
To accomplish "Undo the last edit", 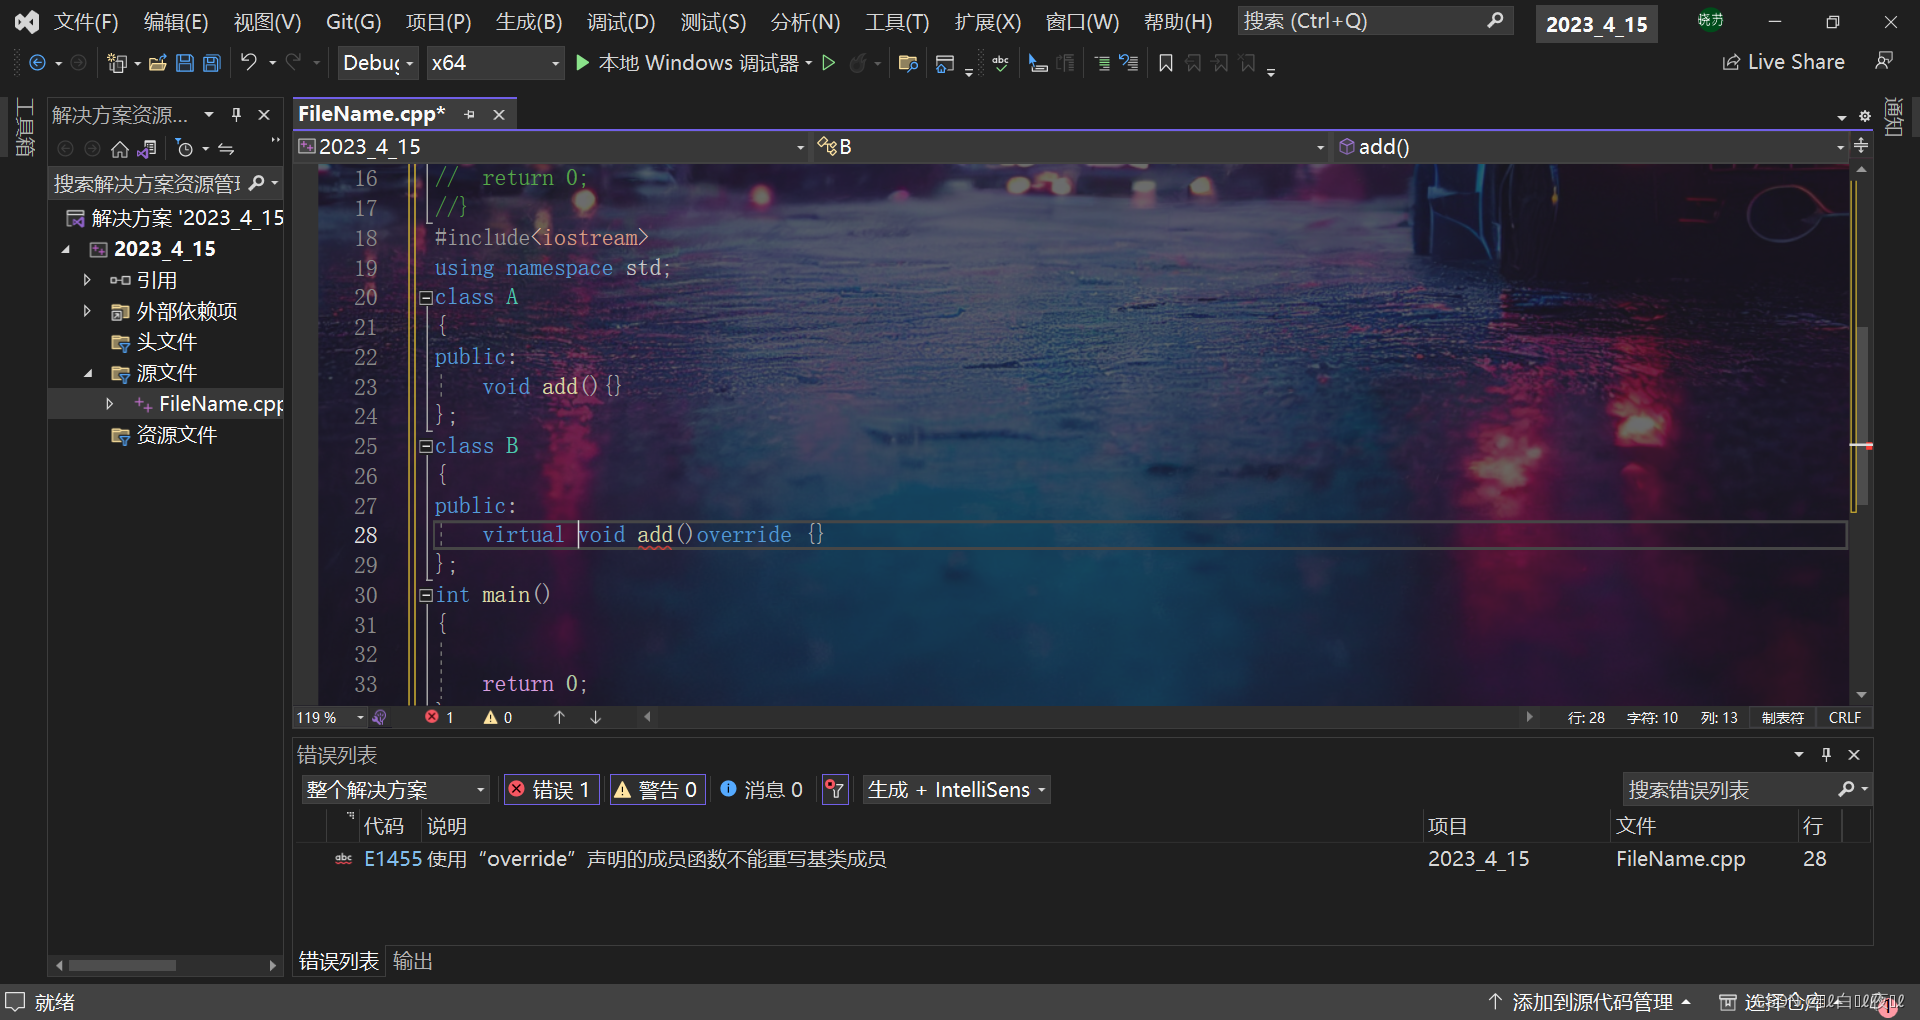I will [249, 62].
